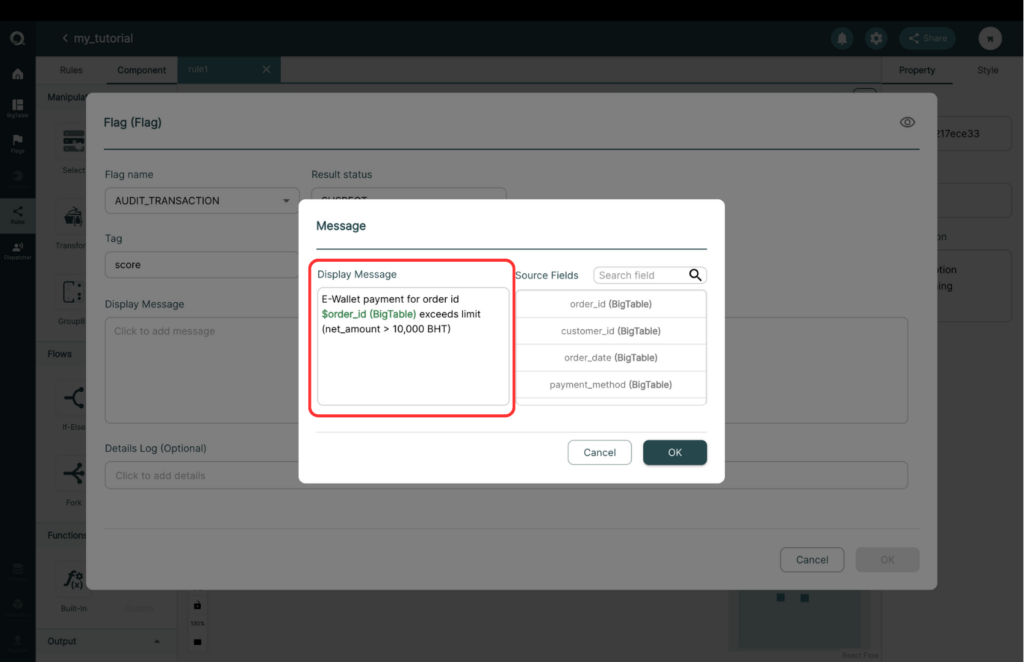The width and height of the screenshot is (1024, 662).
Task: Click the Home icon in left sidebar
Action: [18, 74]
